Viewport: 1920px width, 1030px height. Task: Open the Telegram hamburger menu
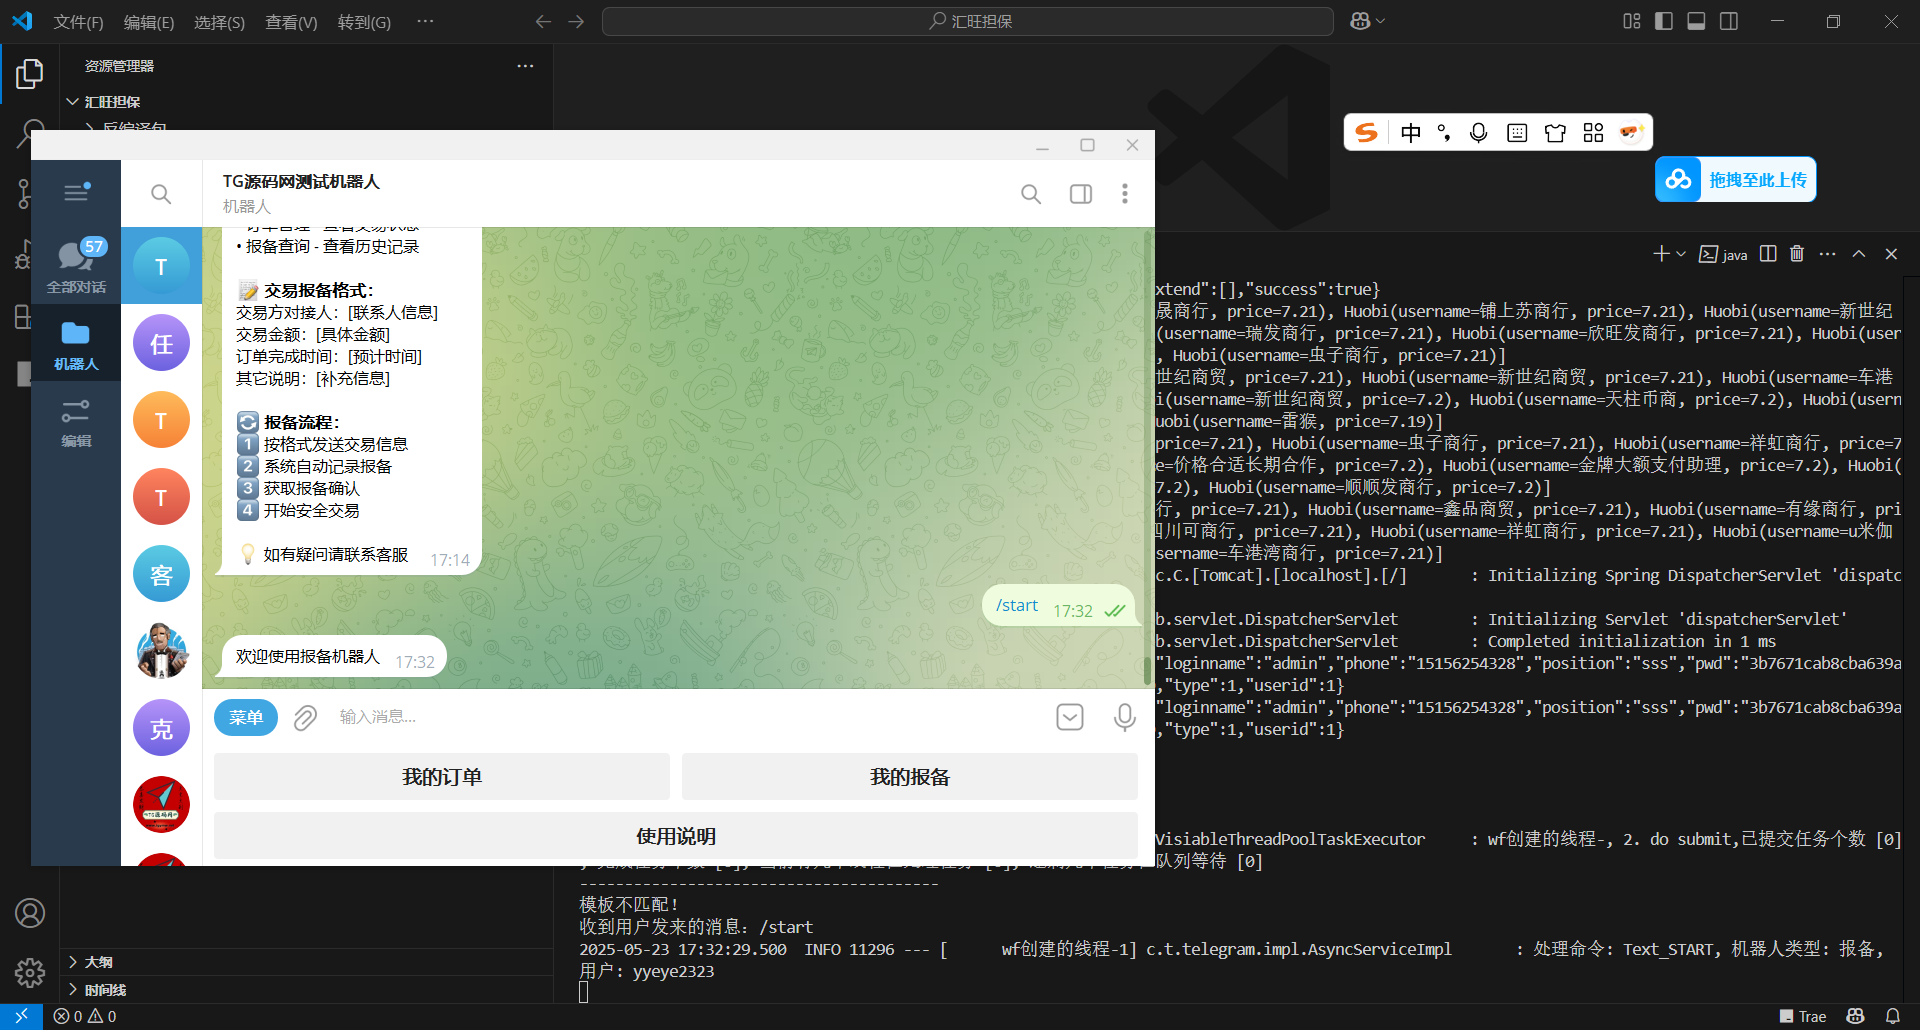pyautogui.click(x=76, y=193)
